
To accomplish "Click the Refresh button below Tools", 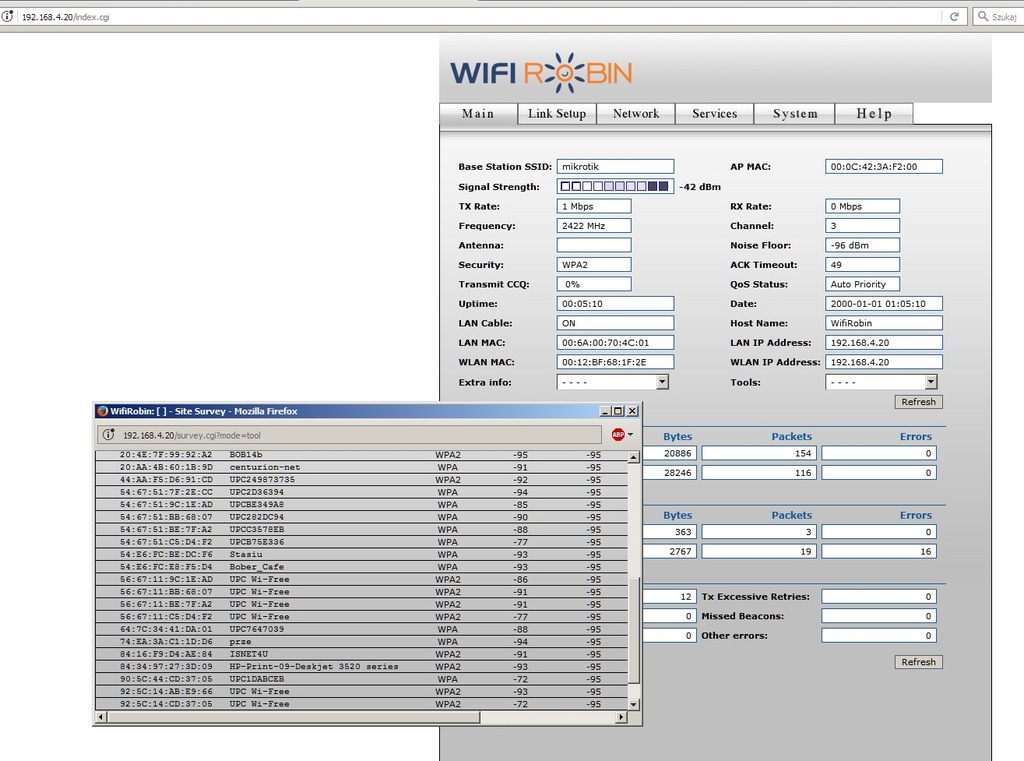I will [x=918, y=402].
